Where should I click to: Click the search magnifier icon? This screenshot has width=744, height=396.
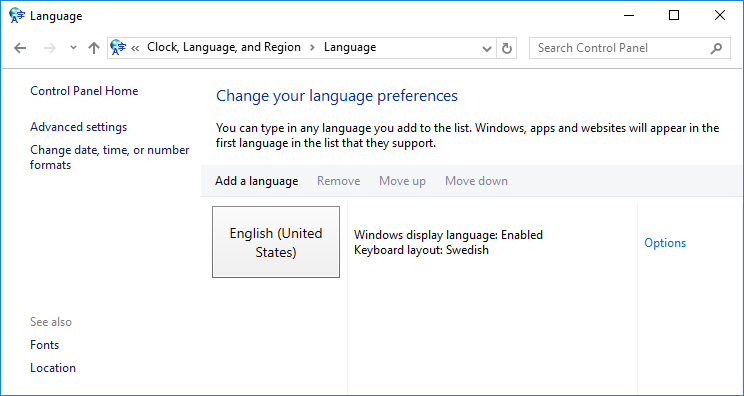pyautogui.click(x=716, y=48)
